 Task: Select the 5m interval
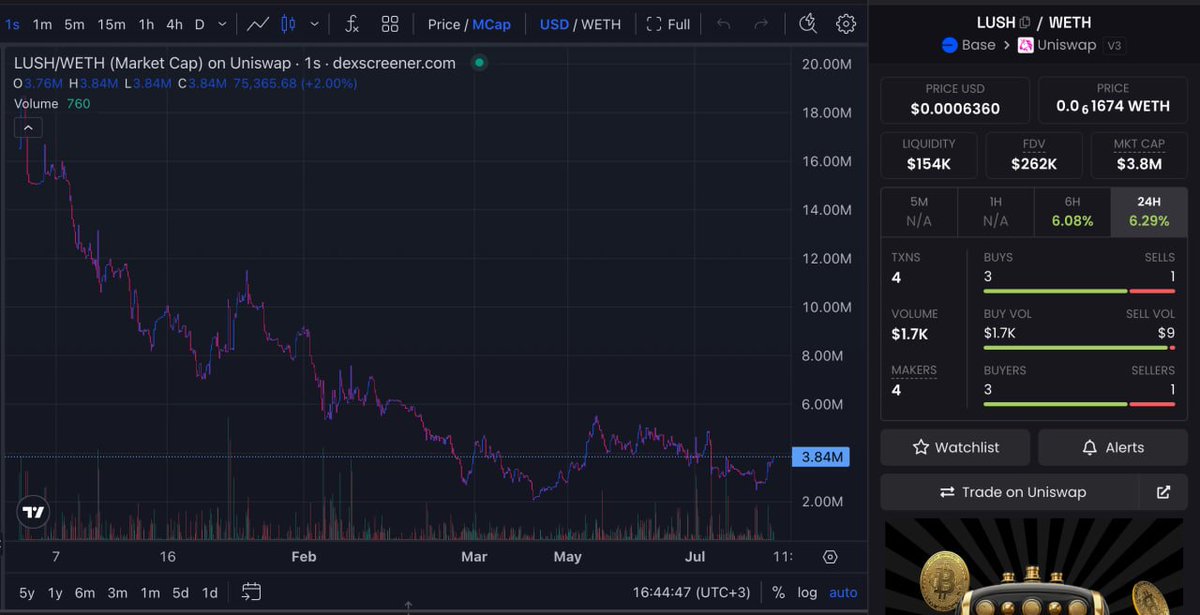click(74, 24)
